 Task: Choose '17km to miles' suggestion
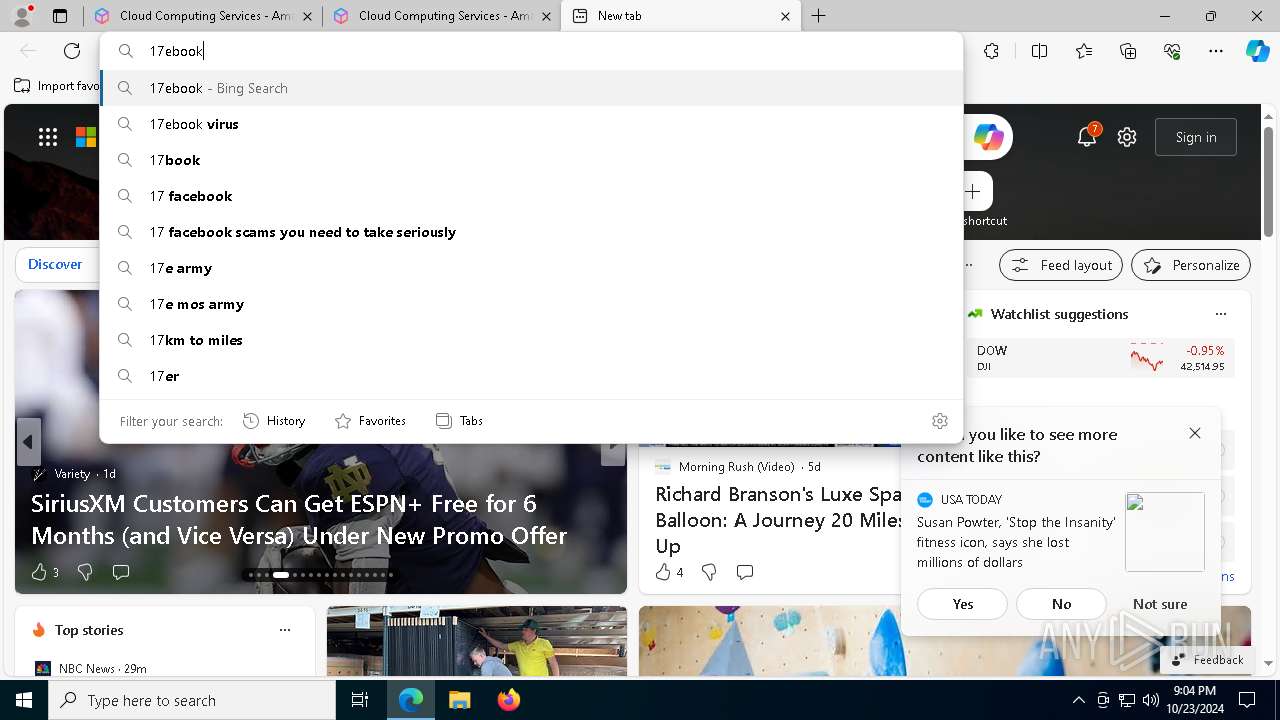(x=531, y=340)
